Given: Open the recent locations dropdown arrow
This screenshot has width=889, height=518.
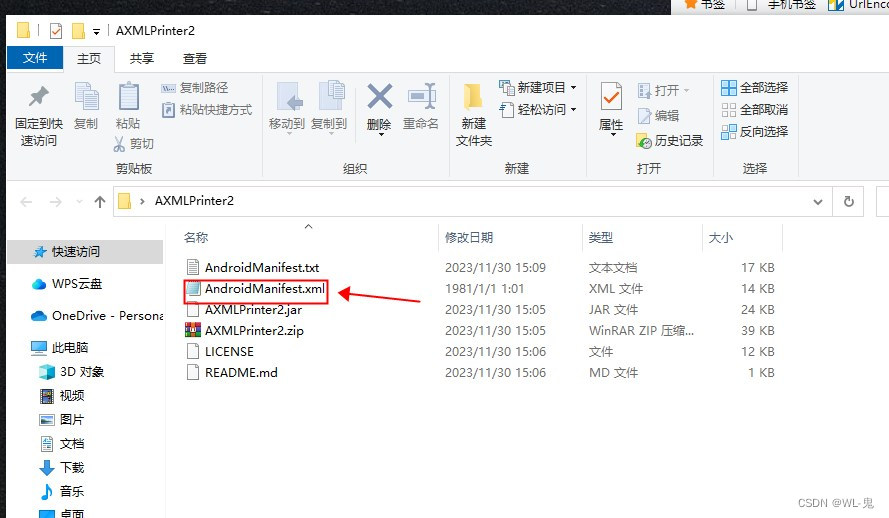Looking at the screenshot, I should pos(79,202).
